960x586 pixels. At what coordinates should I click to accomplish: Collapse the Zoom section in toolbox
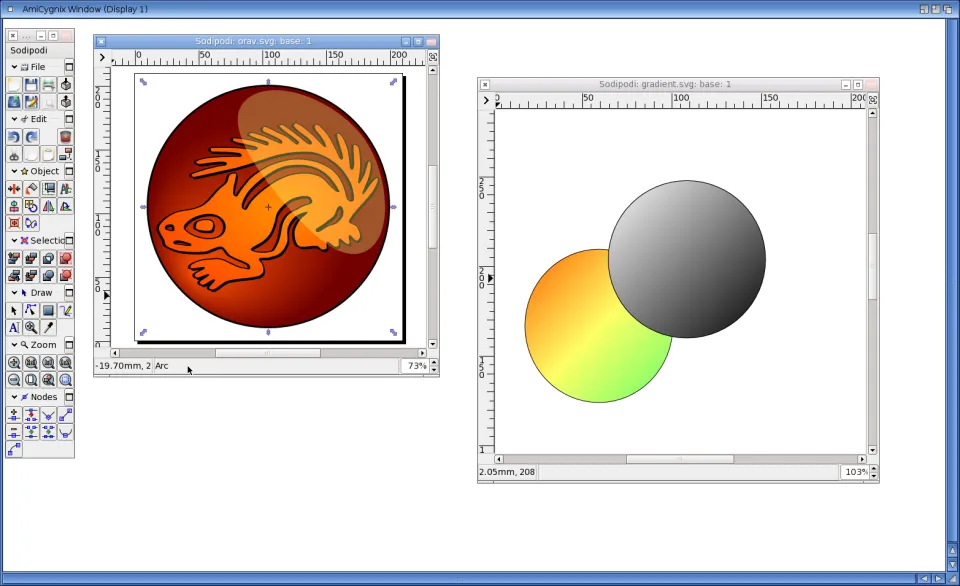point(14,345)
